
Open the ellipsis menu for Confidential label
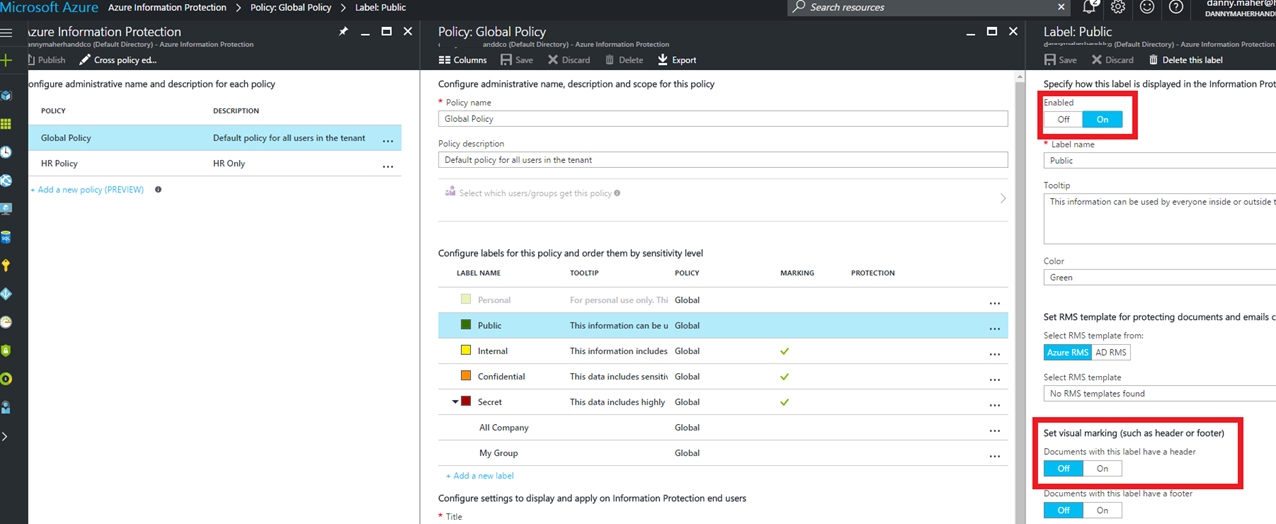click(994, 379)
